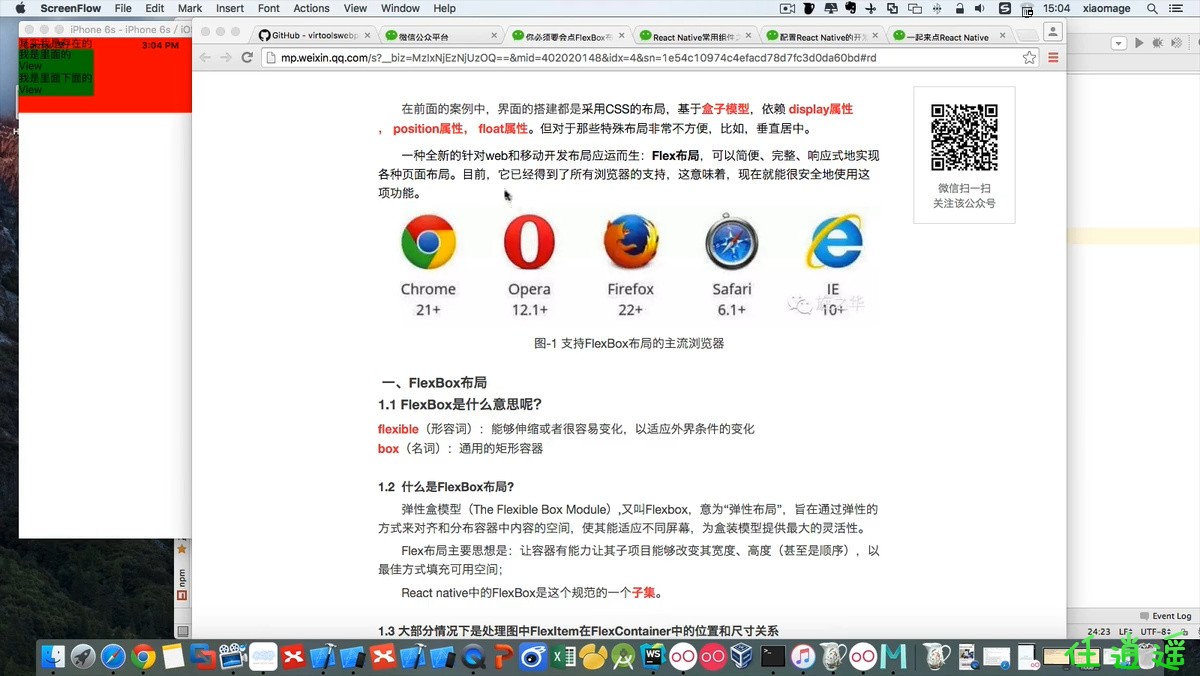Open the Insert menu
Viewport: 1200px width, 676px height.
point(230,8)
